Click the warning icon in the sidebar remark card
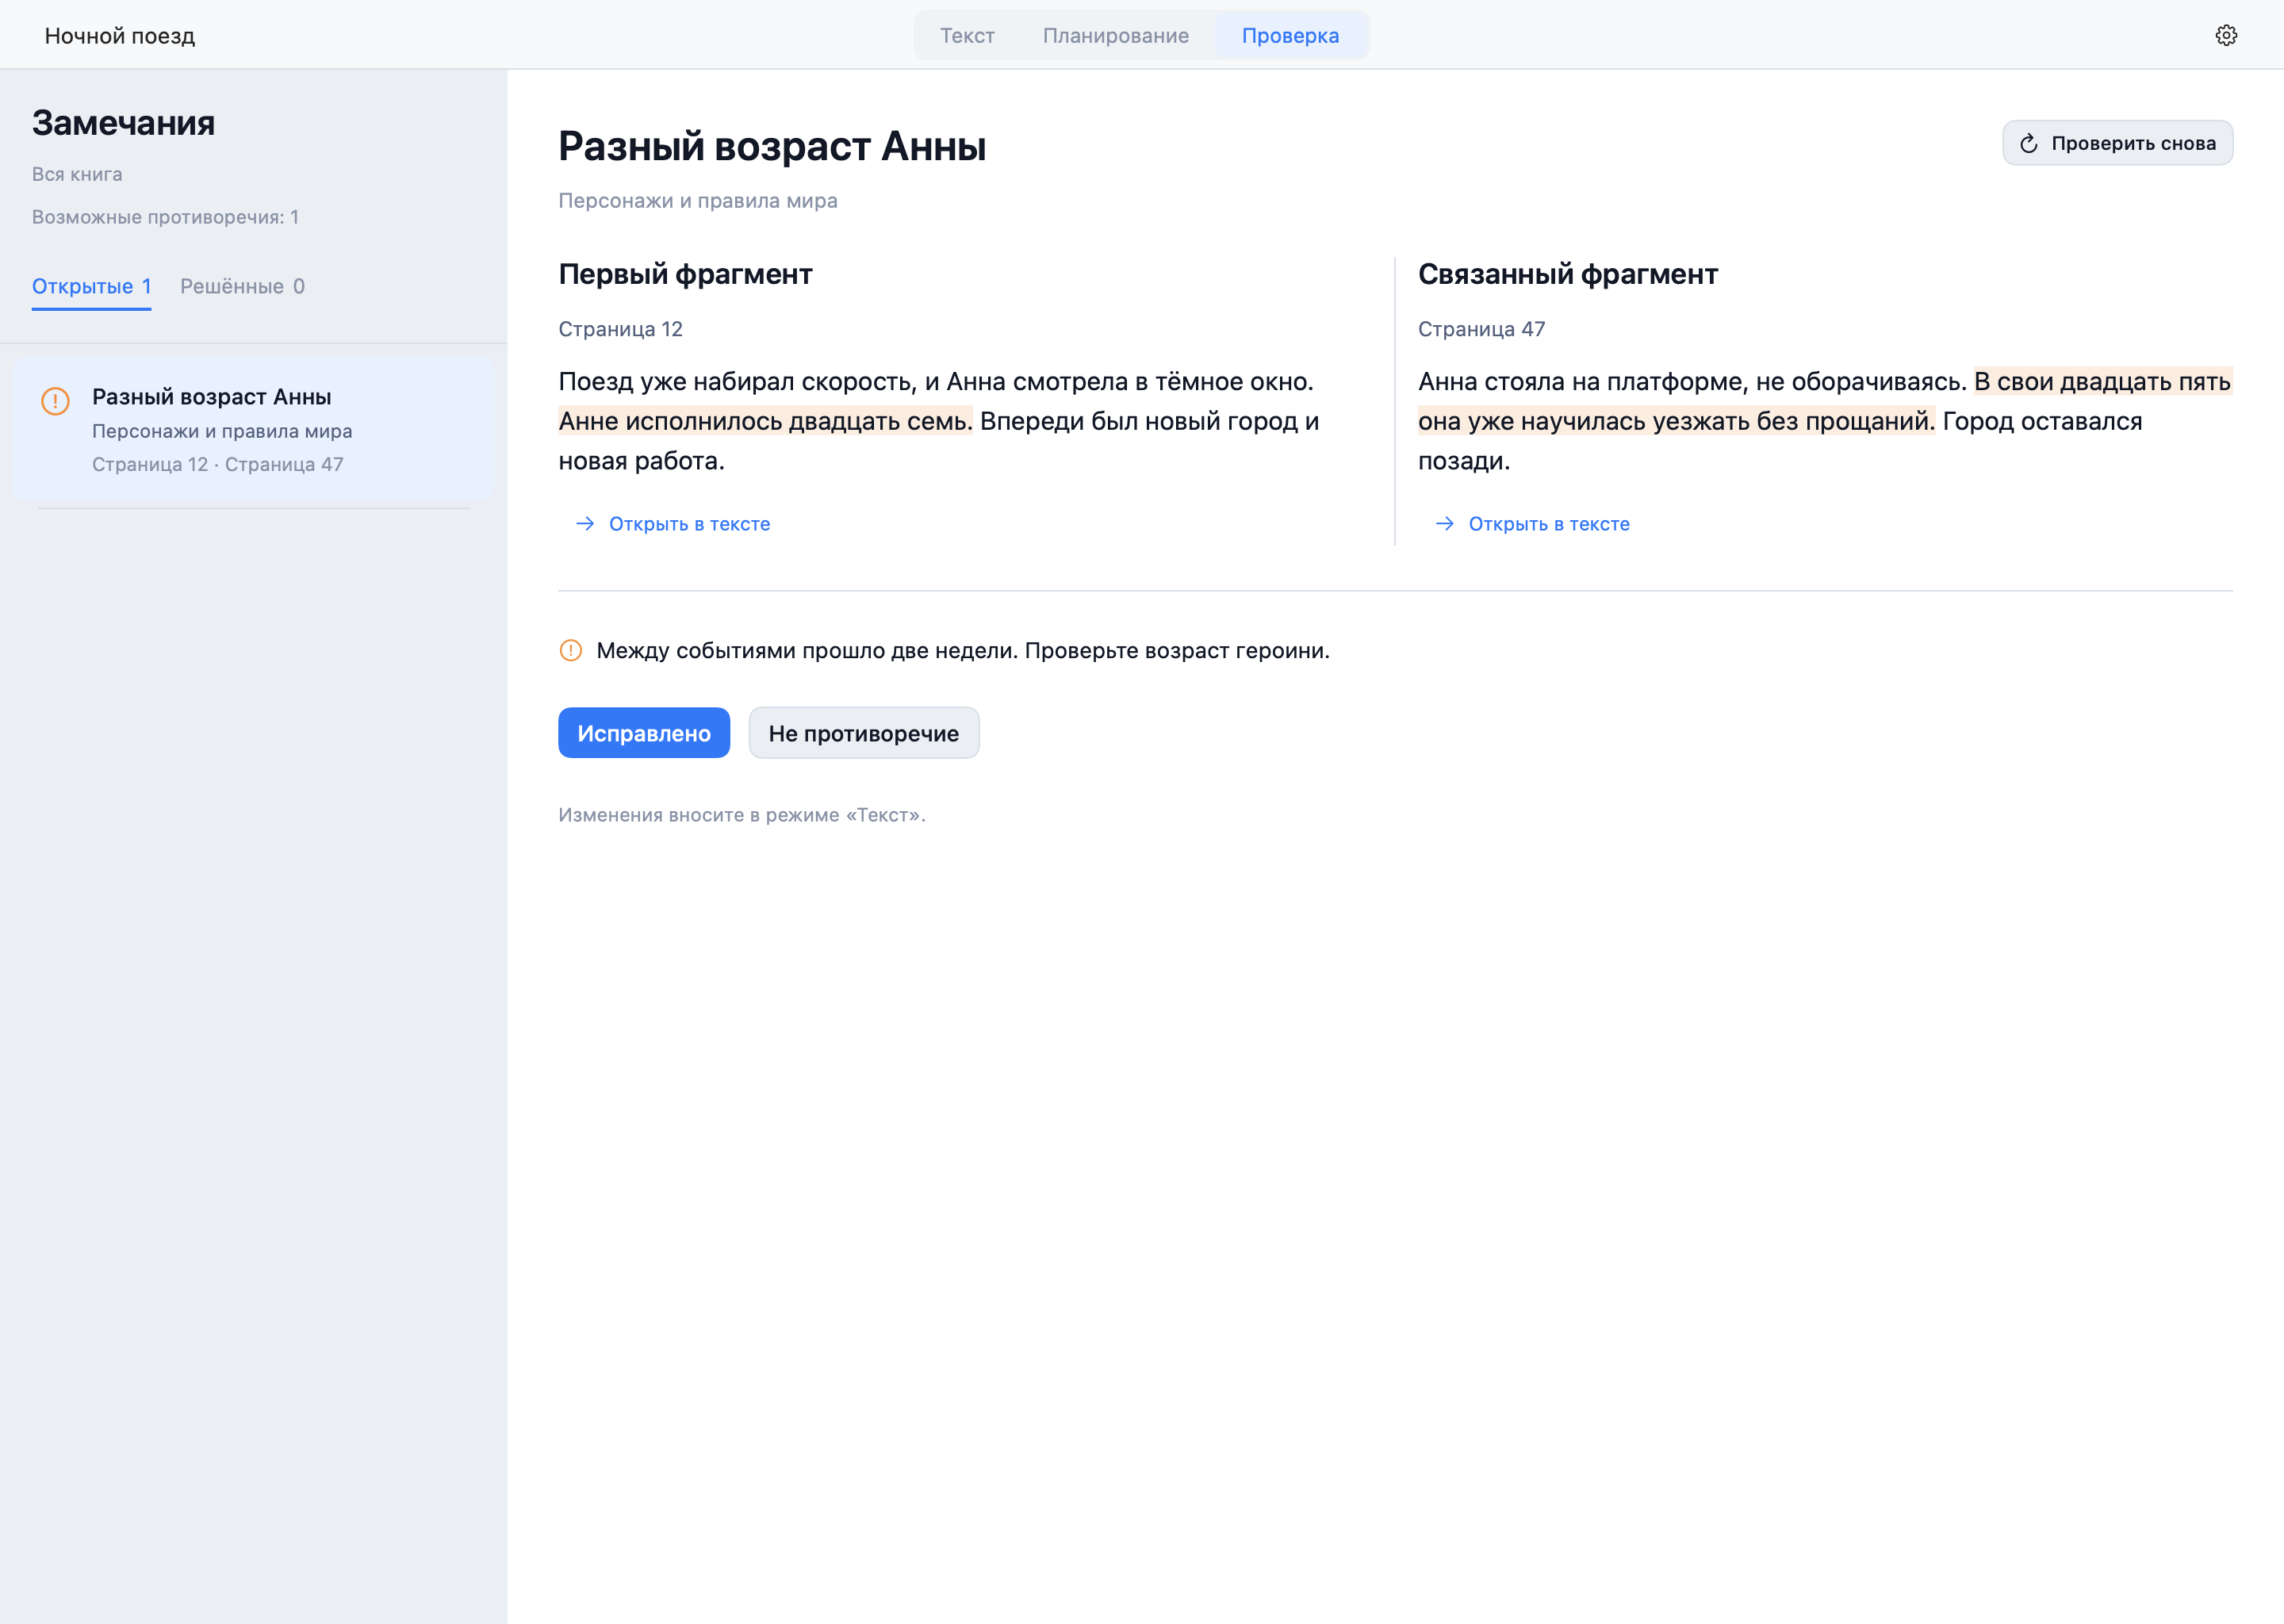Image resolution: width=2284 pixels, height=1624 pixels. tap(55, 401)
